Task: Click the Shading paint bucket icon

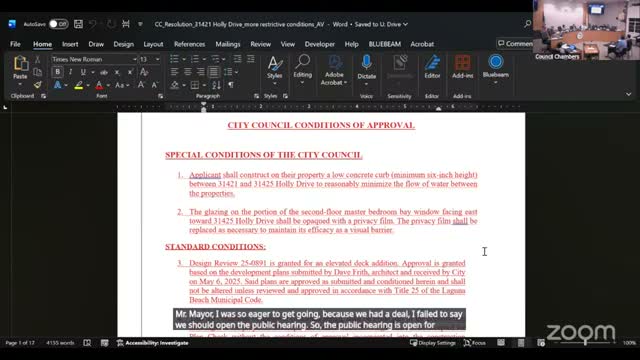Action: coord(175,85)
